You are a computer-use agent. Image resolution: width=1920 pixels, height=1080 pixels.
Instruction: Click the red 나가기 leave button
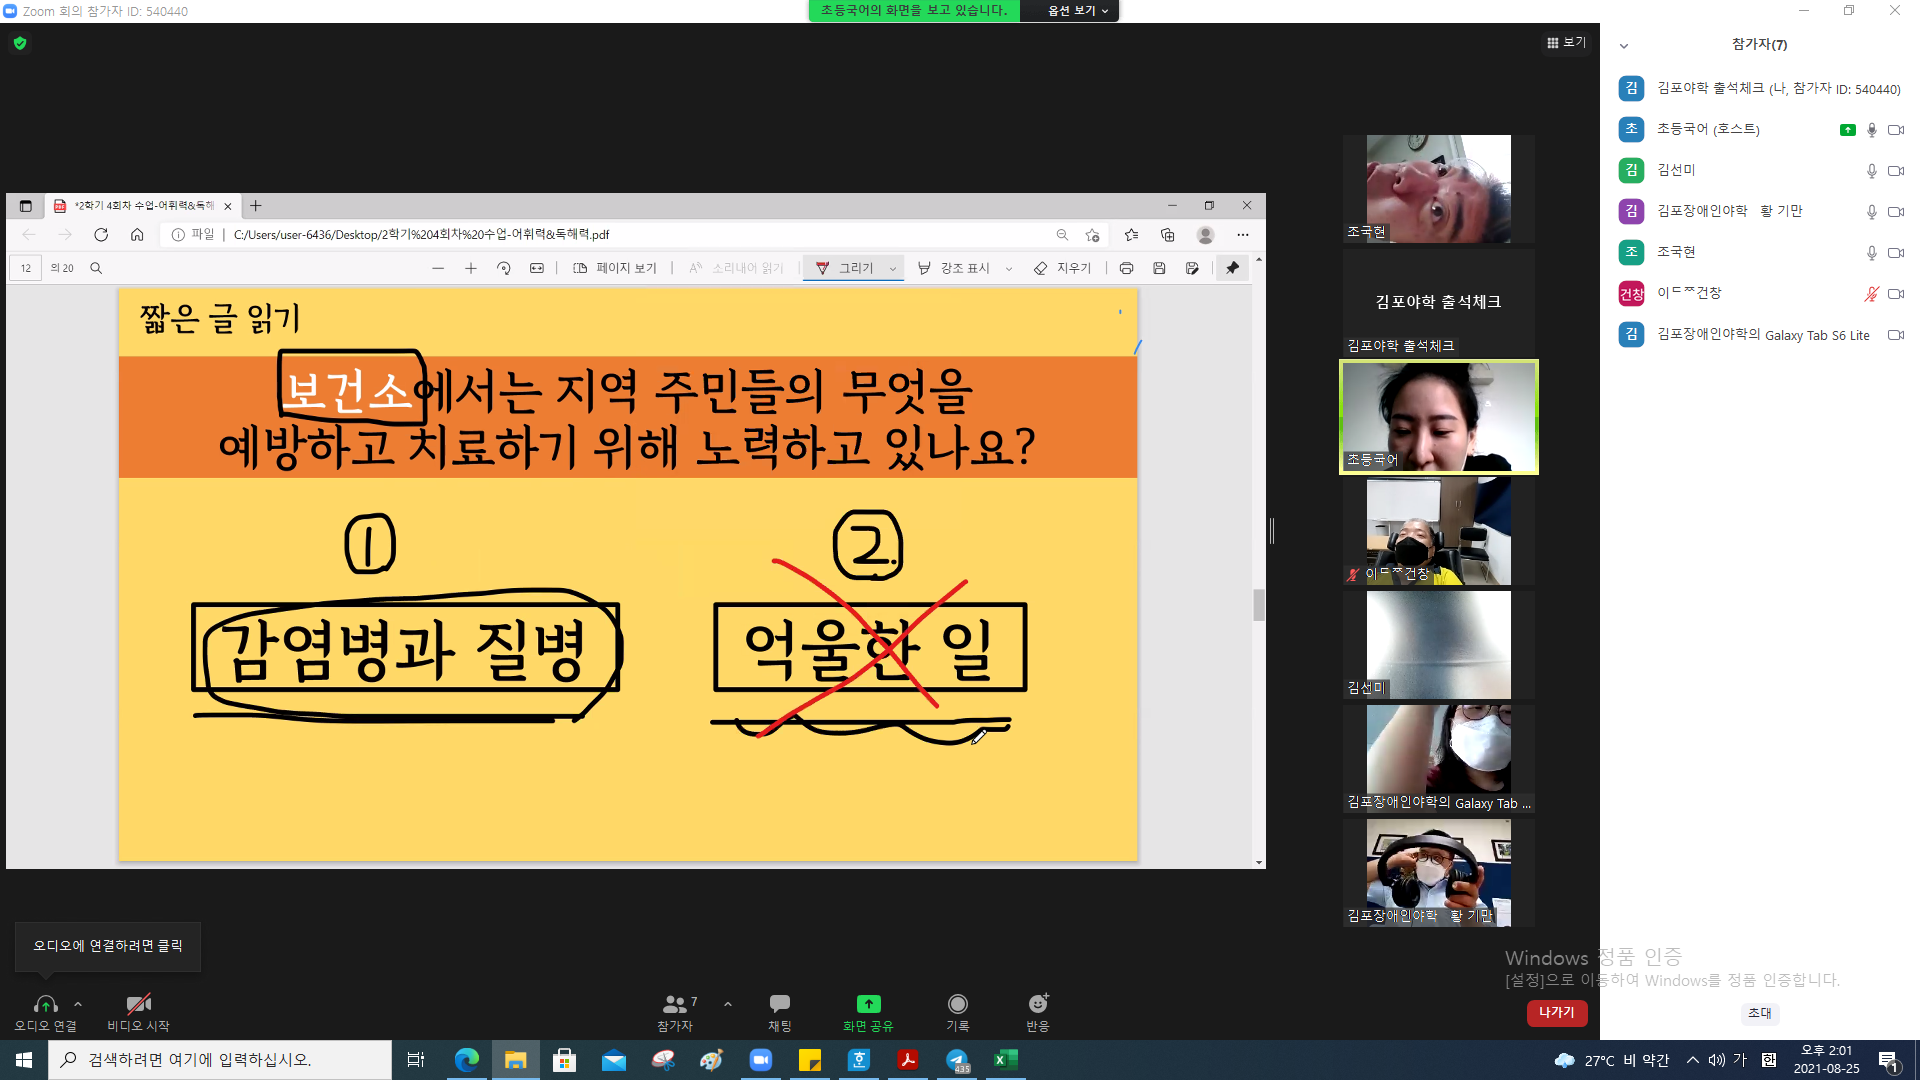tap(1557, 1012)
